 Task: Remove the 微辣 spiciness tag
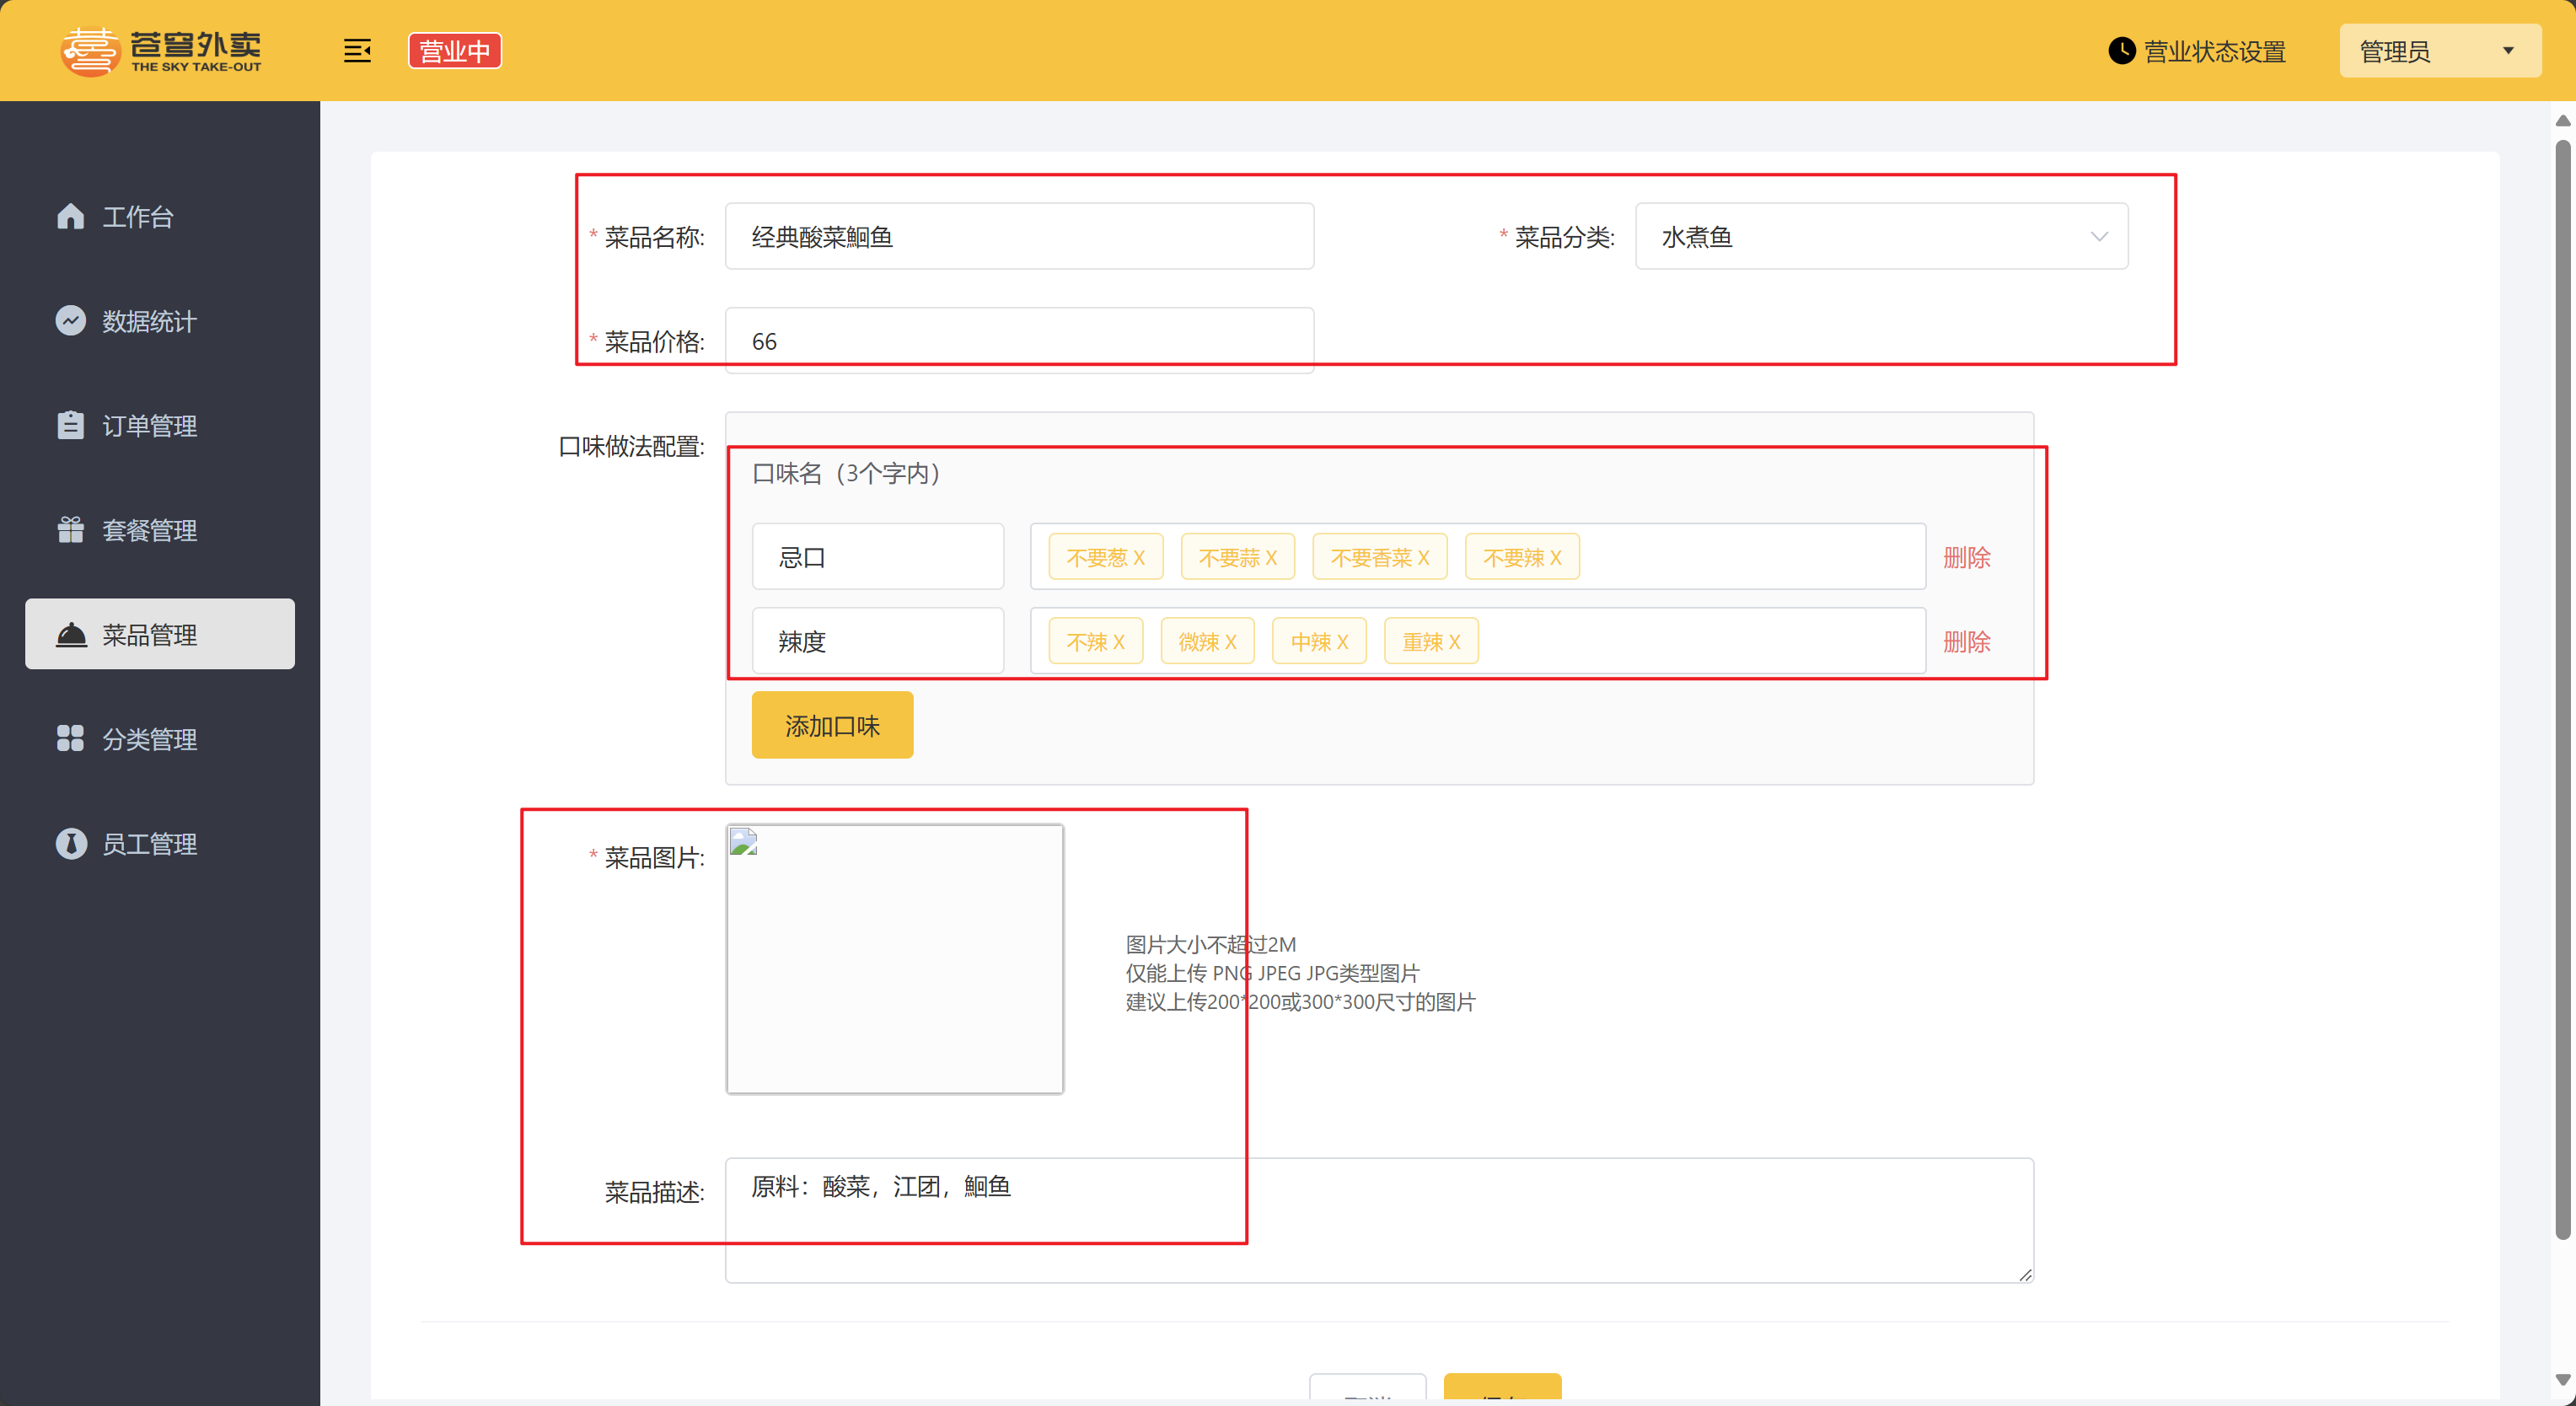tap(1230, 642)
